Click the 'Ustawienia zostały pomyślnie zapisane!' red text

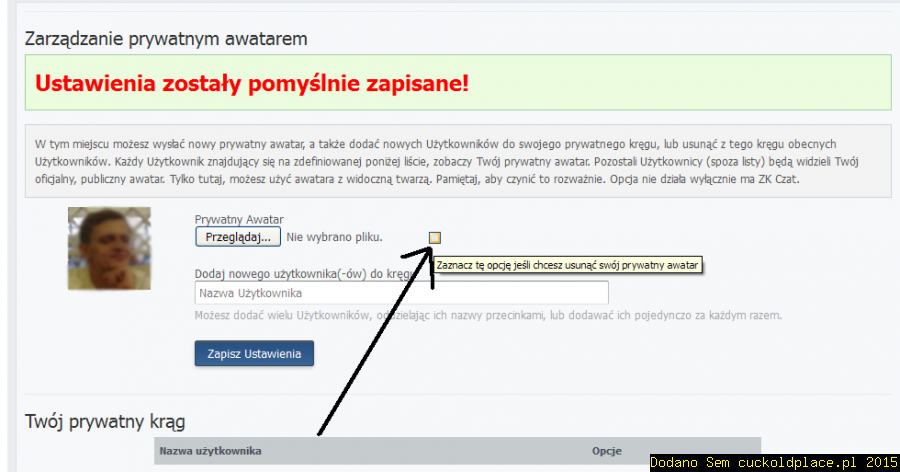coord(251,83)
